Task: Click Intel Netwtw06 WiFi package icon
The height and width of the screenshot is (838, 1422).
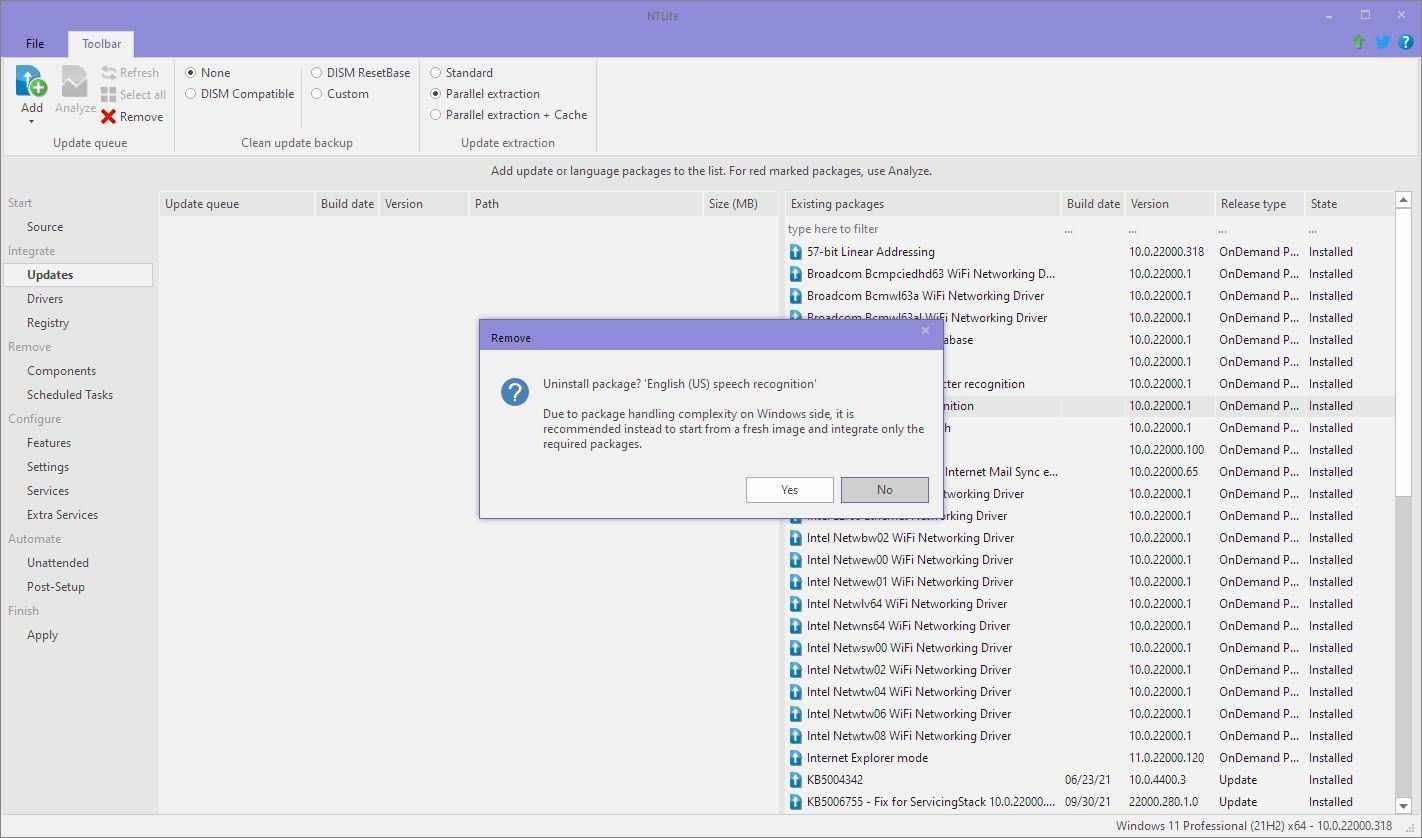Action: click(796, 714)
